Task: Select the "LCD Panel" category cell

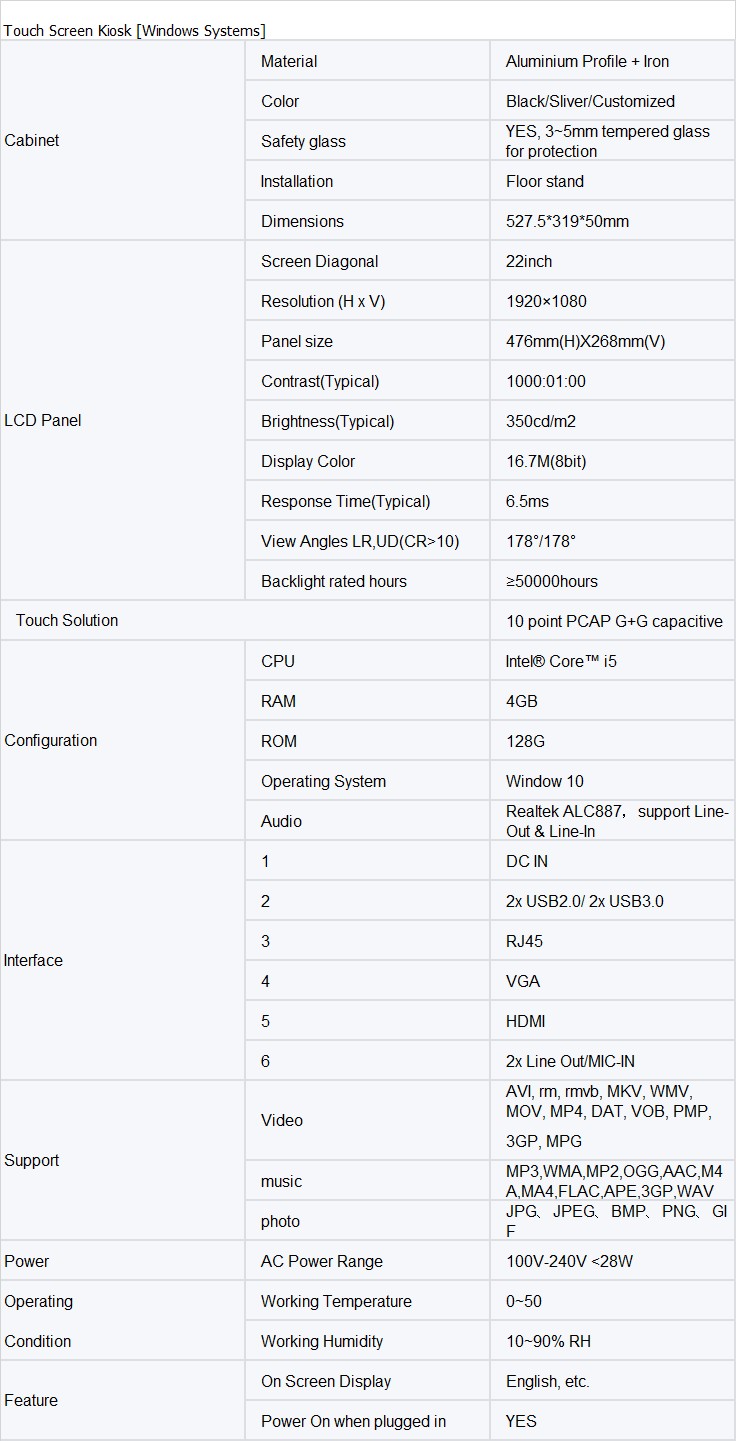Action: pos(43,421)
